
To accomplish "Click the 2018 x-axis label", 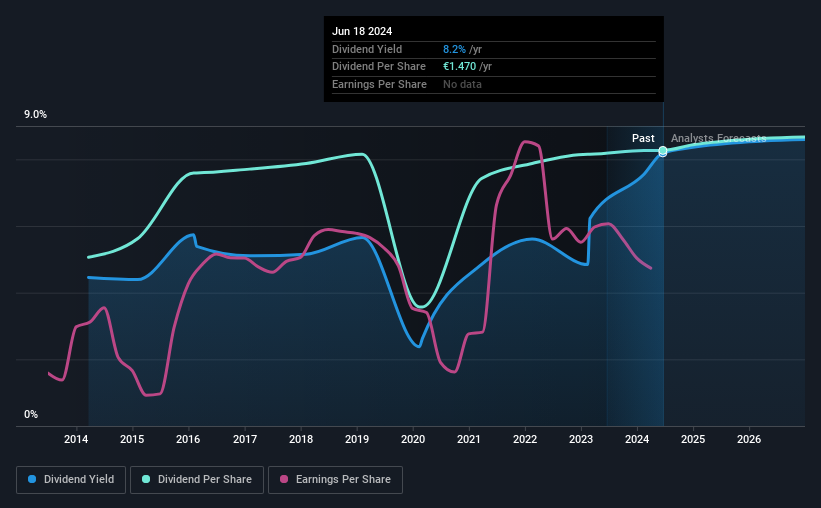I will [x=301, y=439].
